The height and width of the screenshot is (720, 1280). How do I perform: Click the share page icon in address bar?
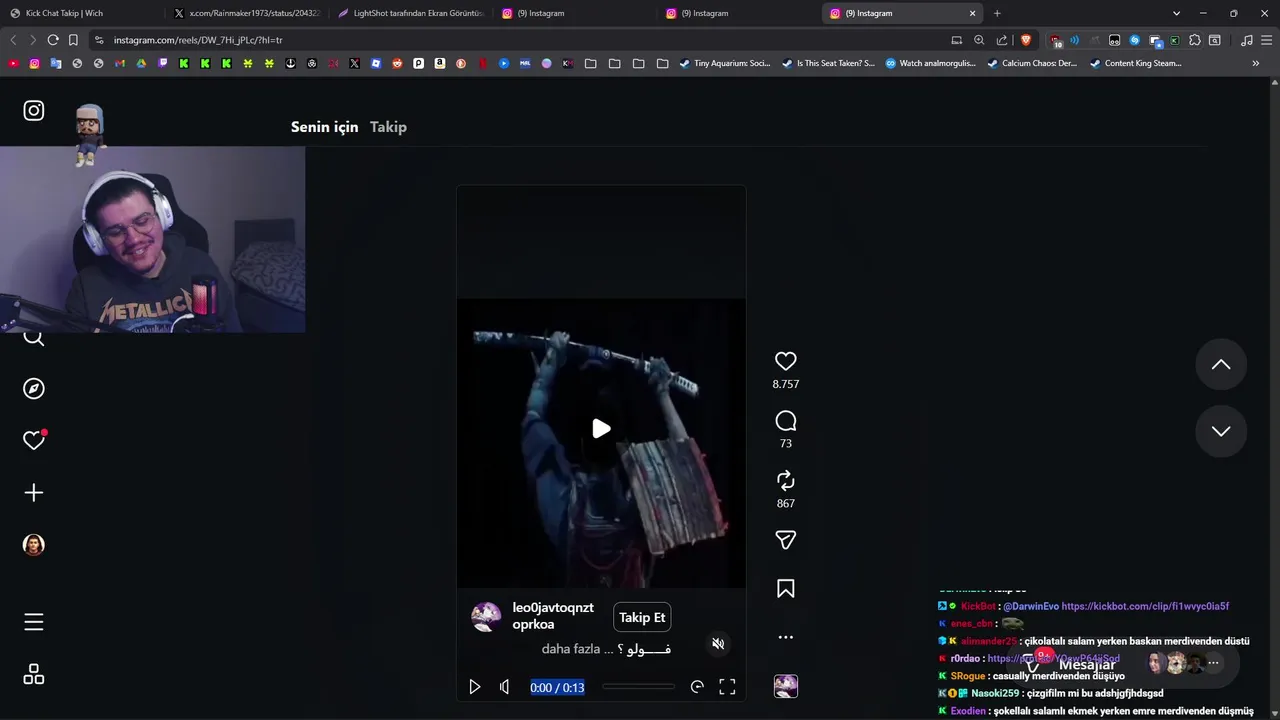point(1002,40)
